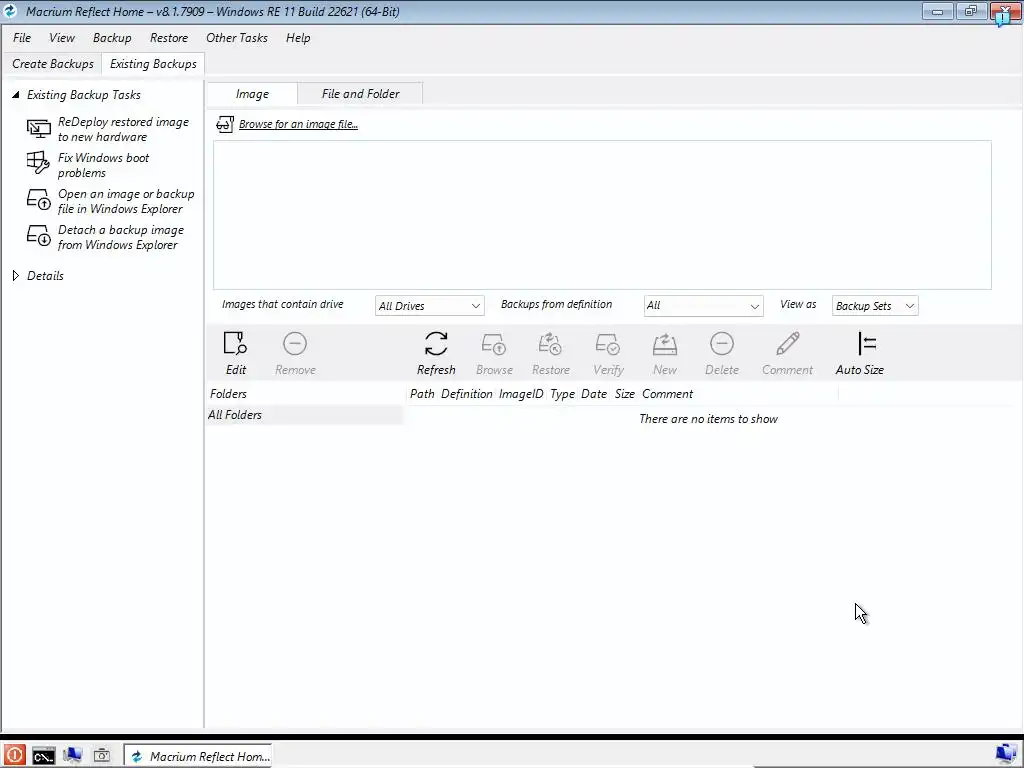This screenshot has width=1024, height=768.
Task: Click Detach a backup image text
Action: pyautogui.click(x=121, y=237)
